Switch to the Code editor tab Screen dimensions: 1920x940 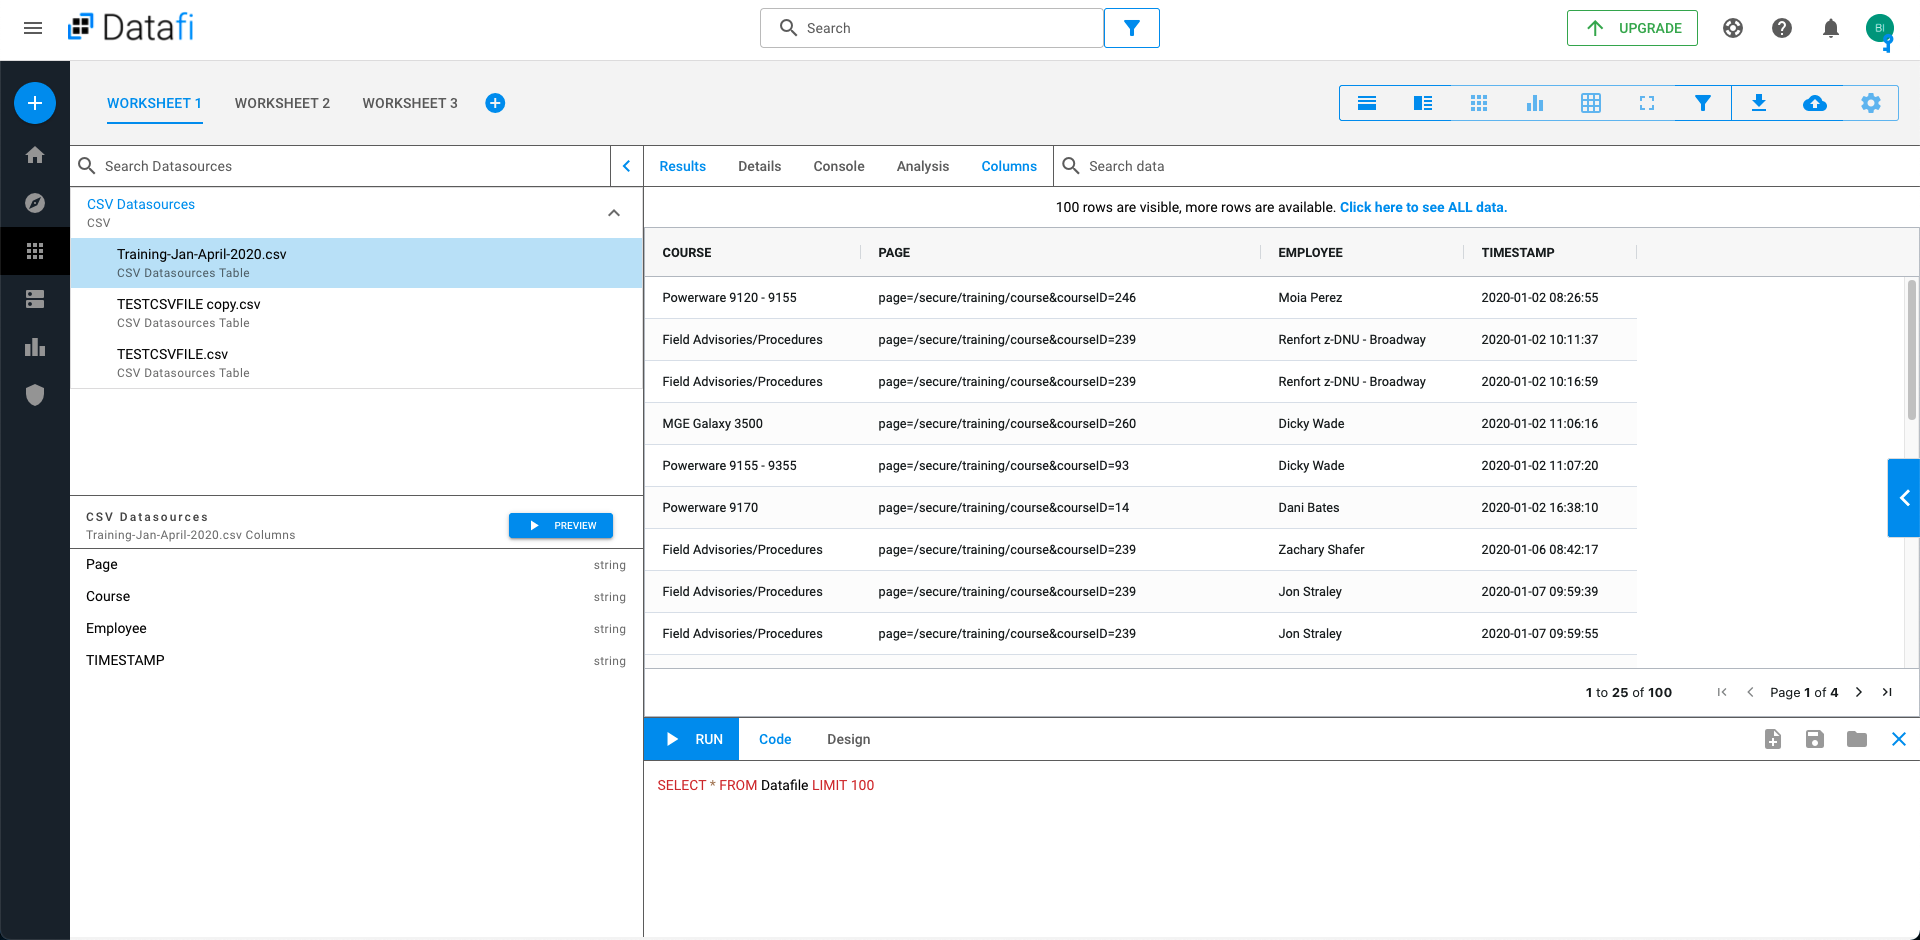[x=775, y=739]
